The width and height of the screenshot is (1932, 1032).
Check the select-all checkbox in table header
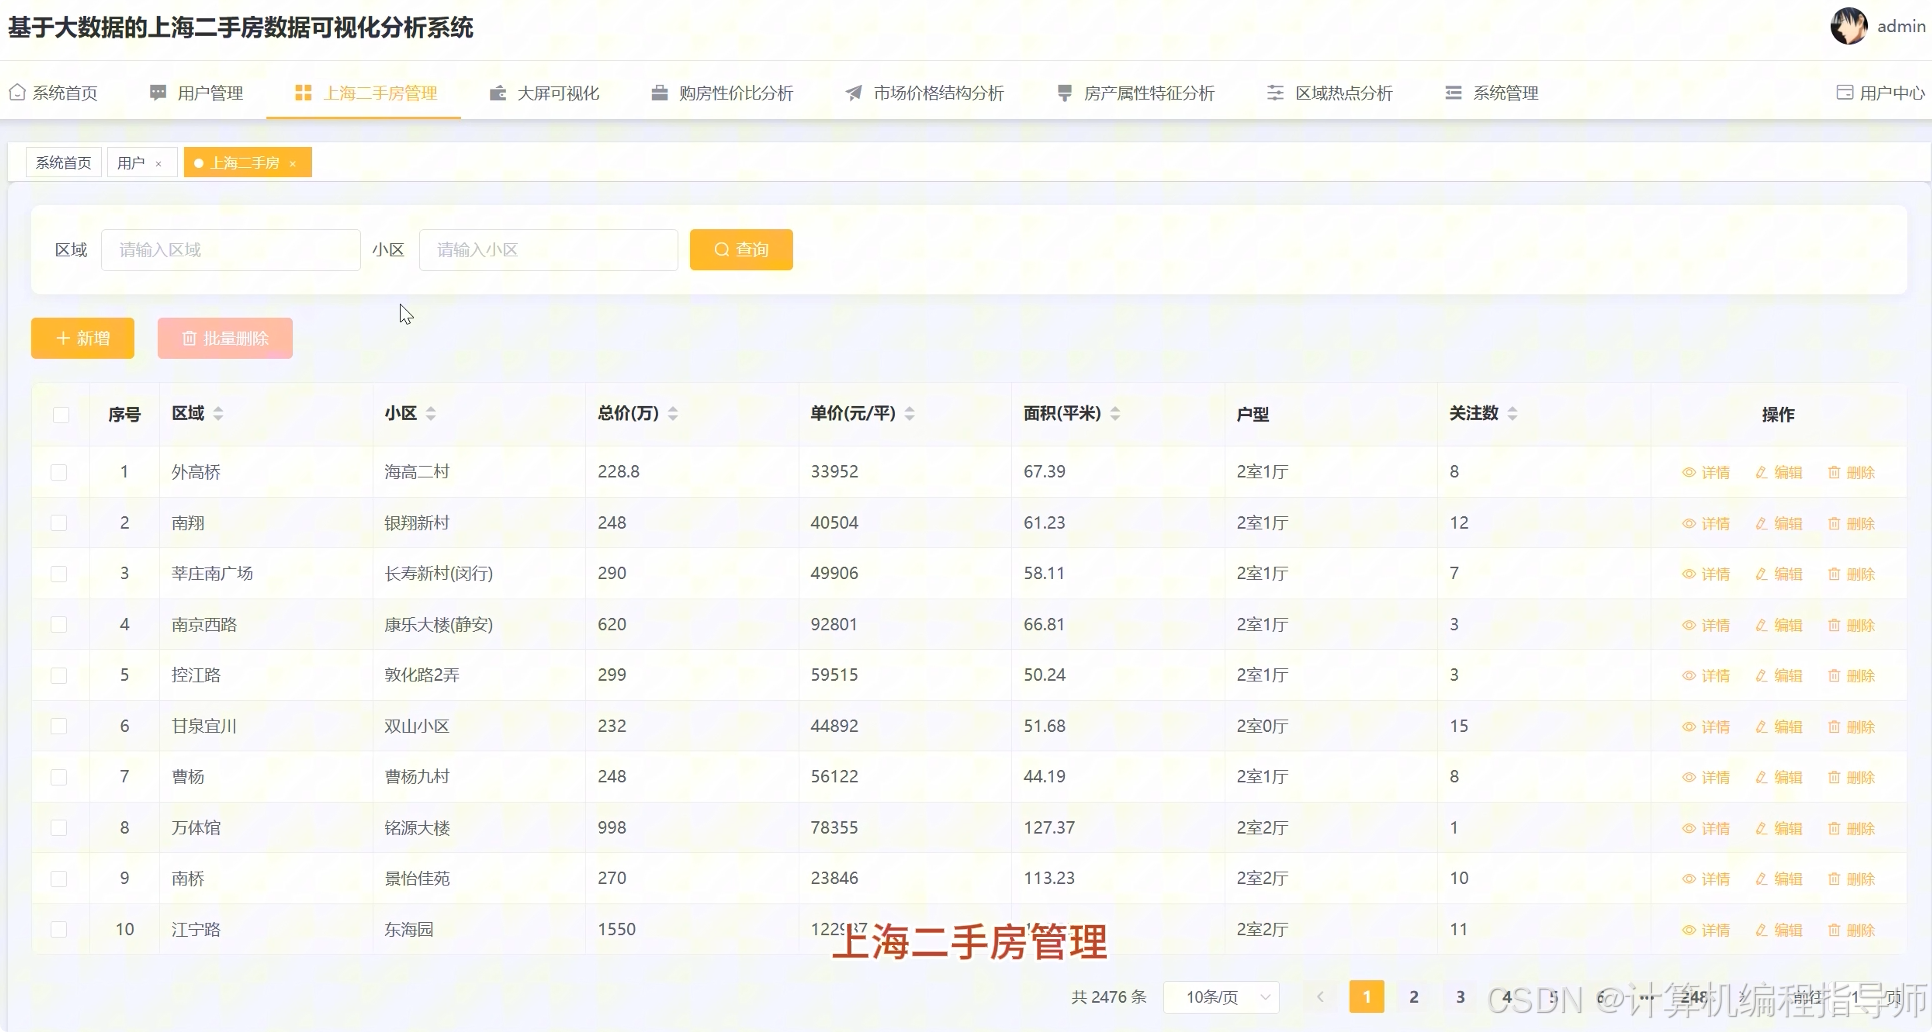pyautogui.click(x=60, y=415)
